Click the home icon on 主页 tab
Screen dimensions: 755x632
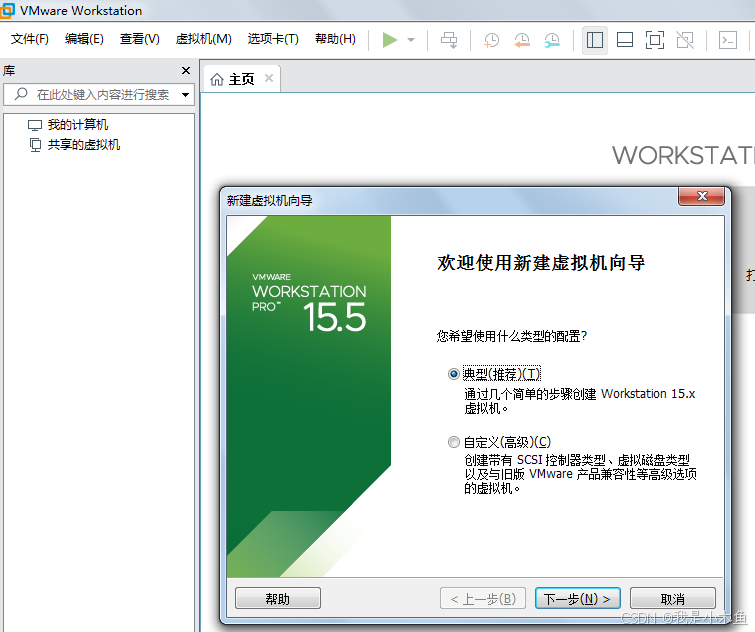point(217,79)
